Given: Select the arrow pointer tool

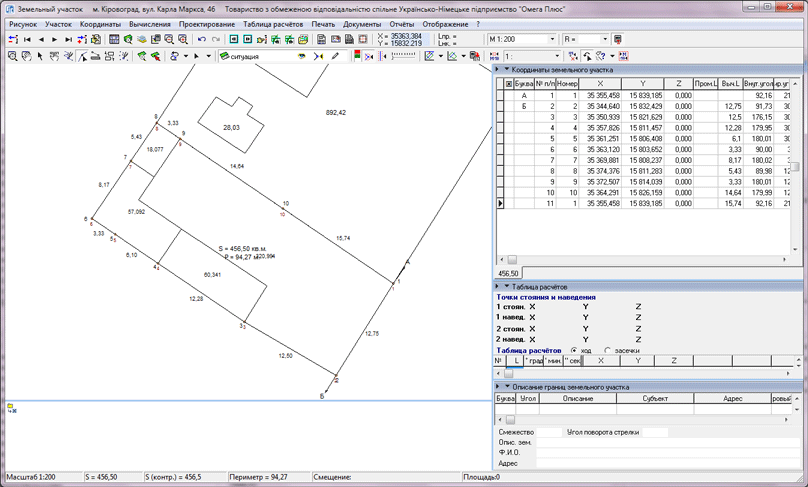Looking at the screenshot, I should click(40, 57).
